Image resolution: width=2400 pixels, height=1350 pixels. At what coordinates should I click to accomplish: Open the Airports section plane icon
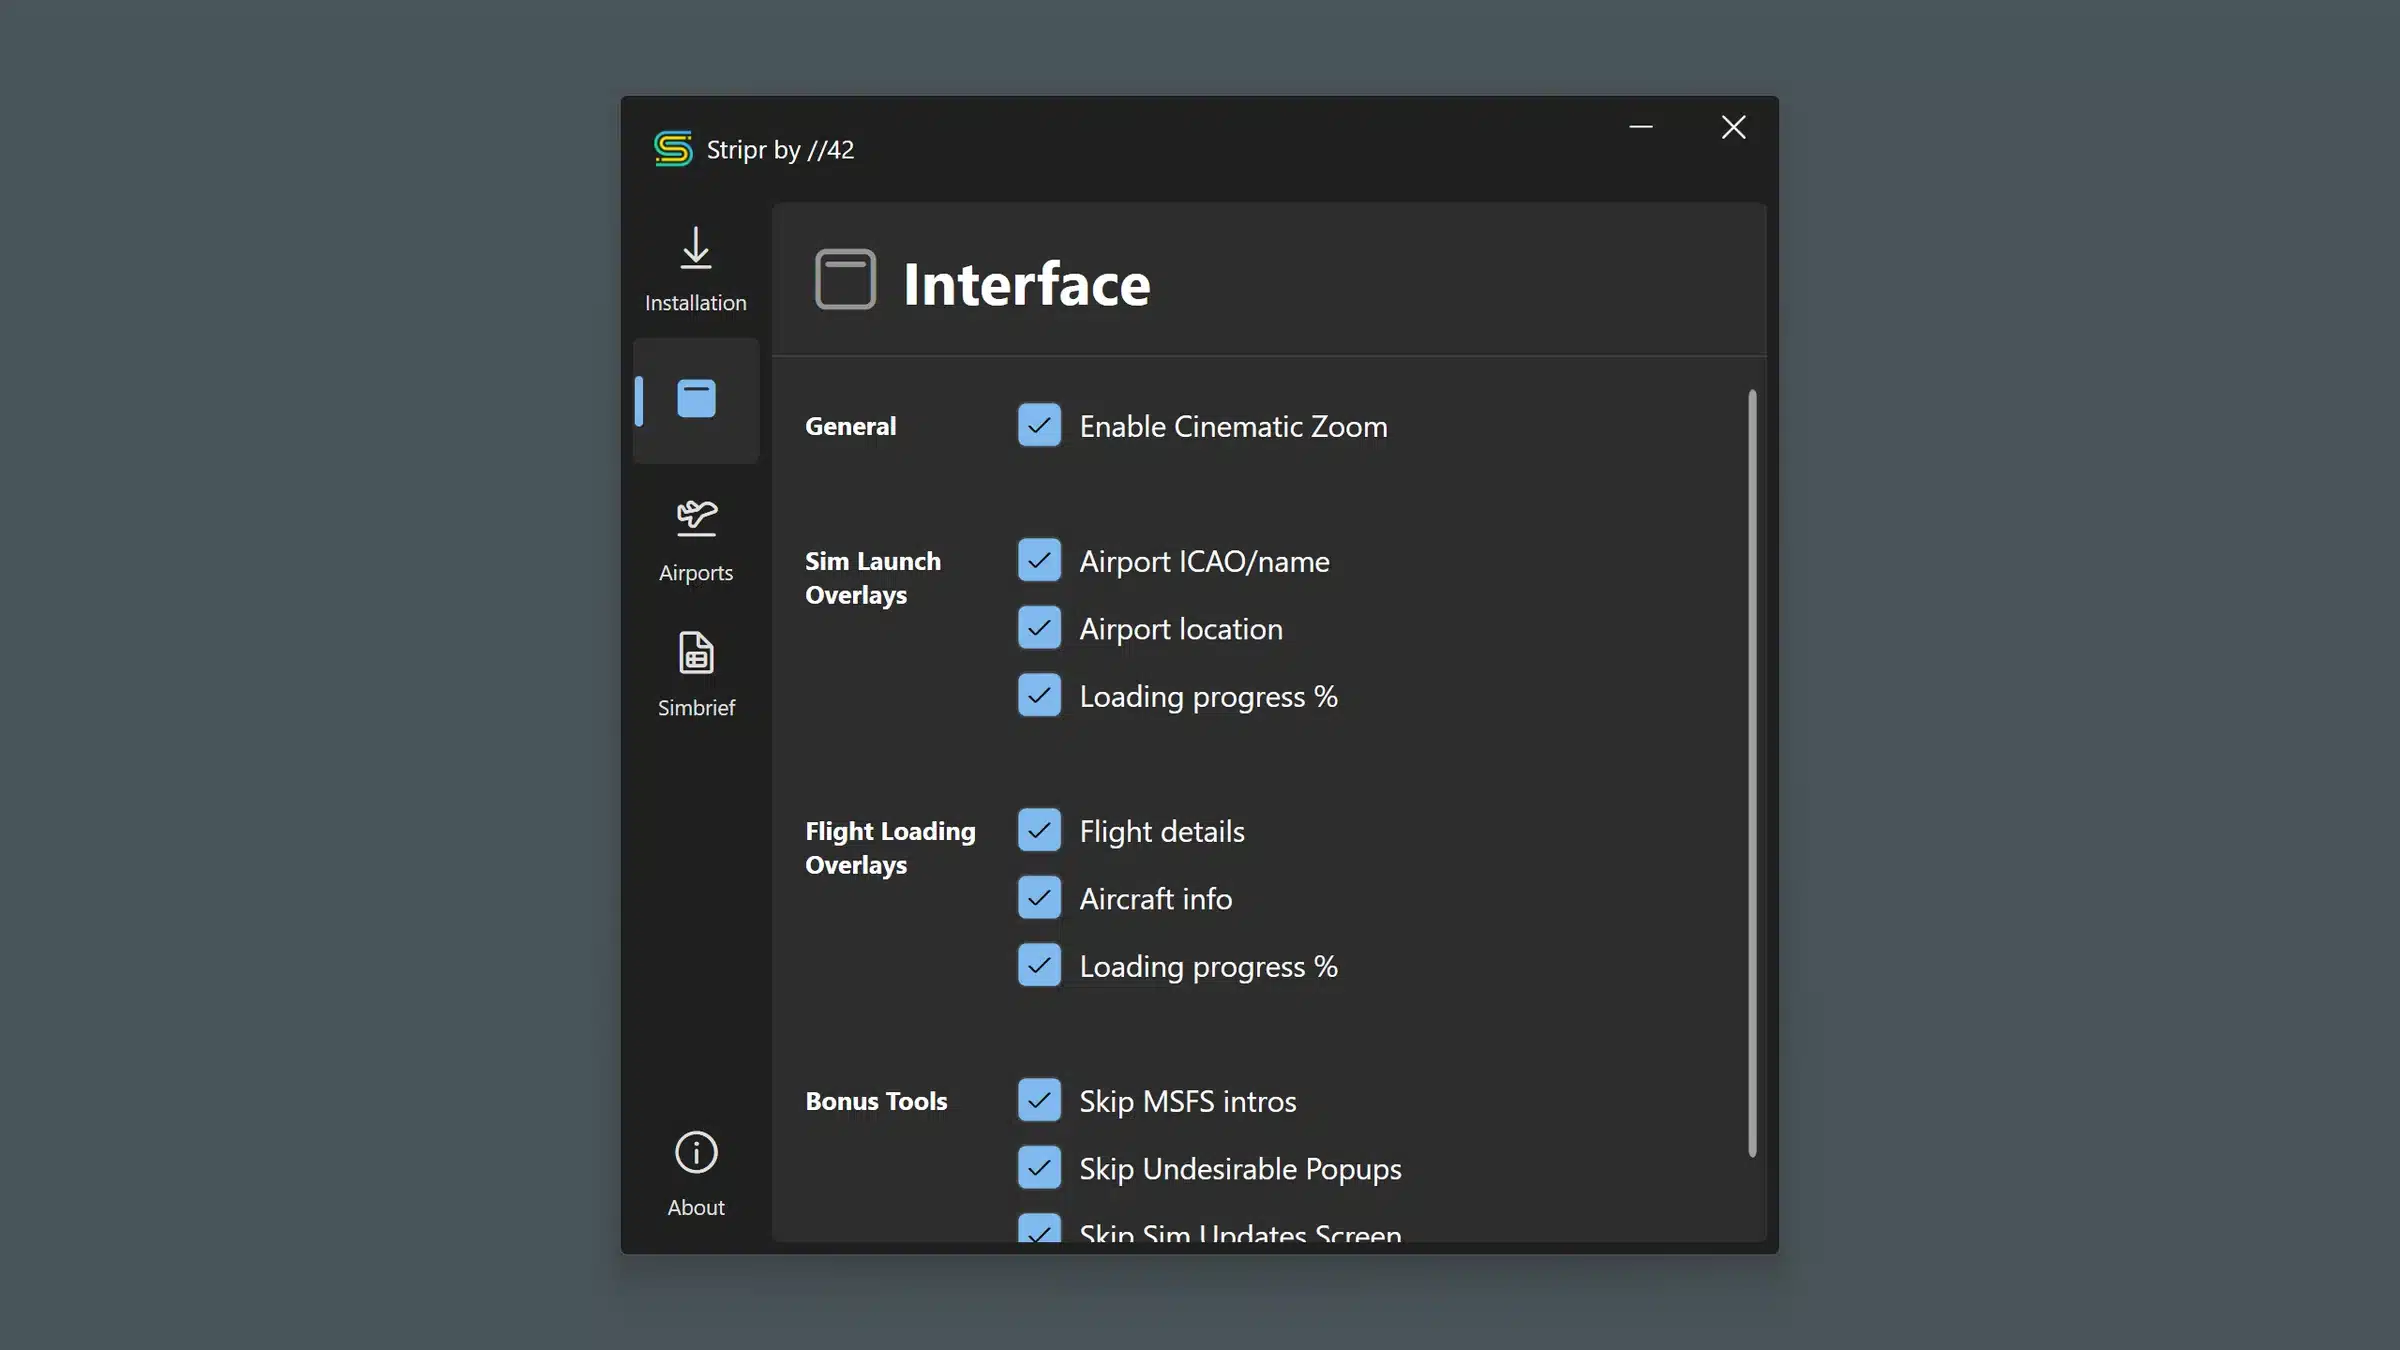(696, 518)
